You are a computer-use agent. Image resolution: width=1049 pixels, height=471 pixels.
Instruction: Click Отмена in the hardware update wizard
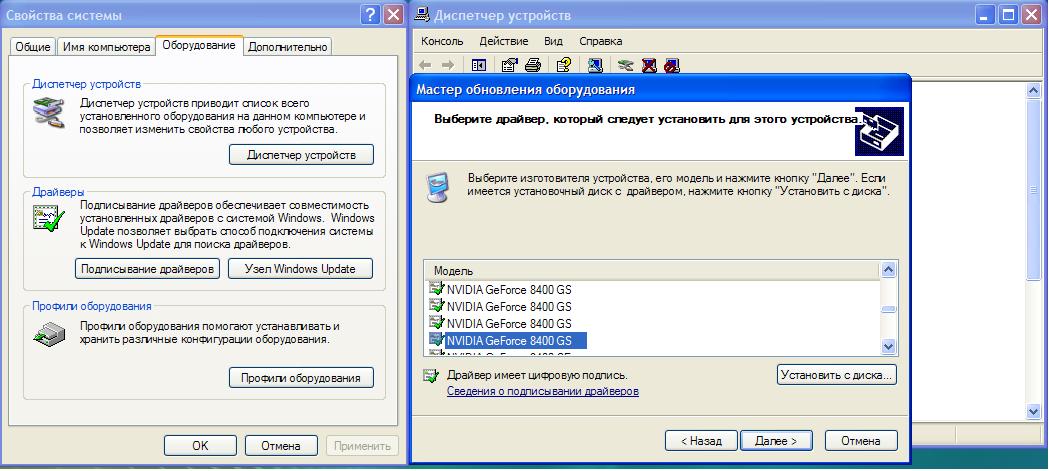(860, 441)
